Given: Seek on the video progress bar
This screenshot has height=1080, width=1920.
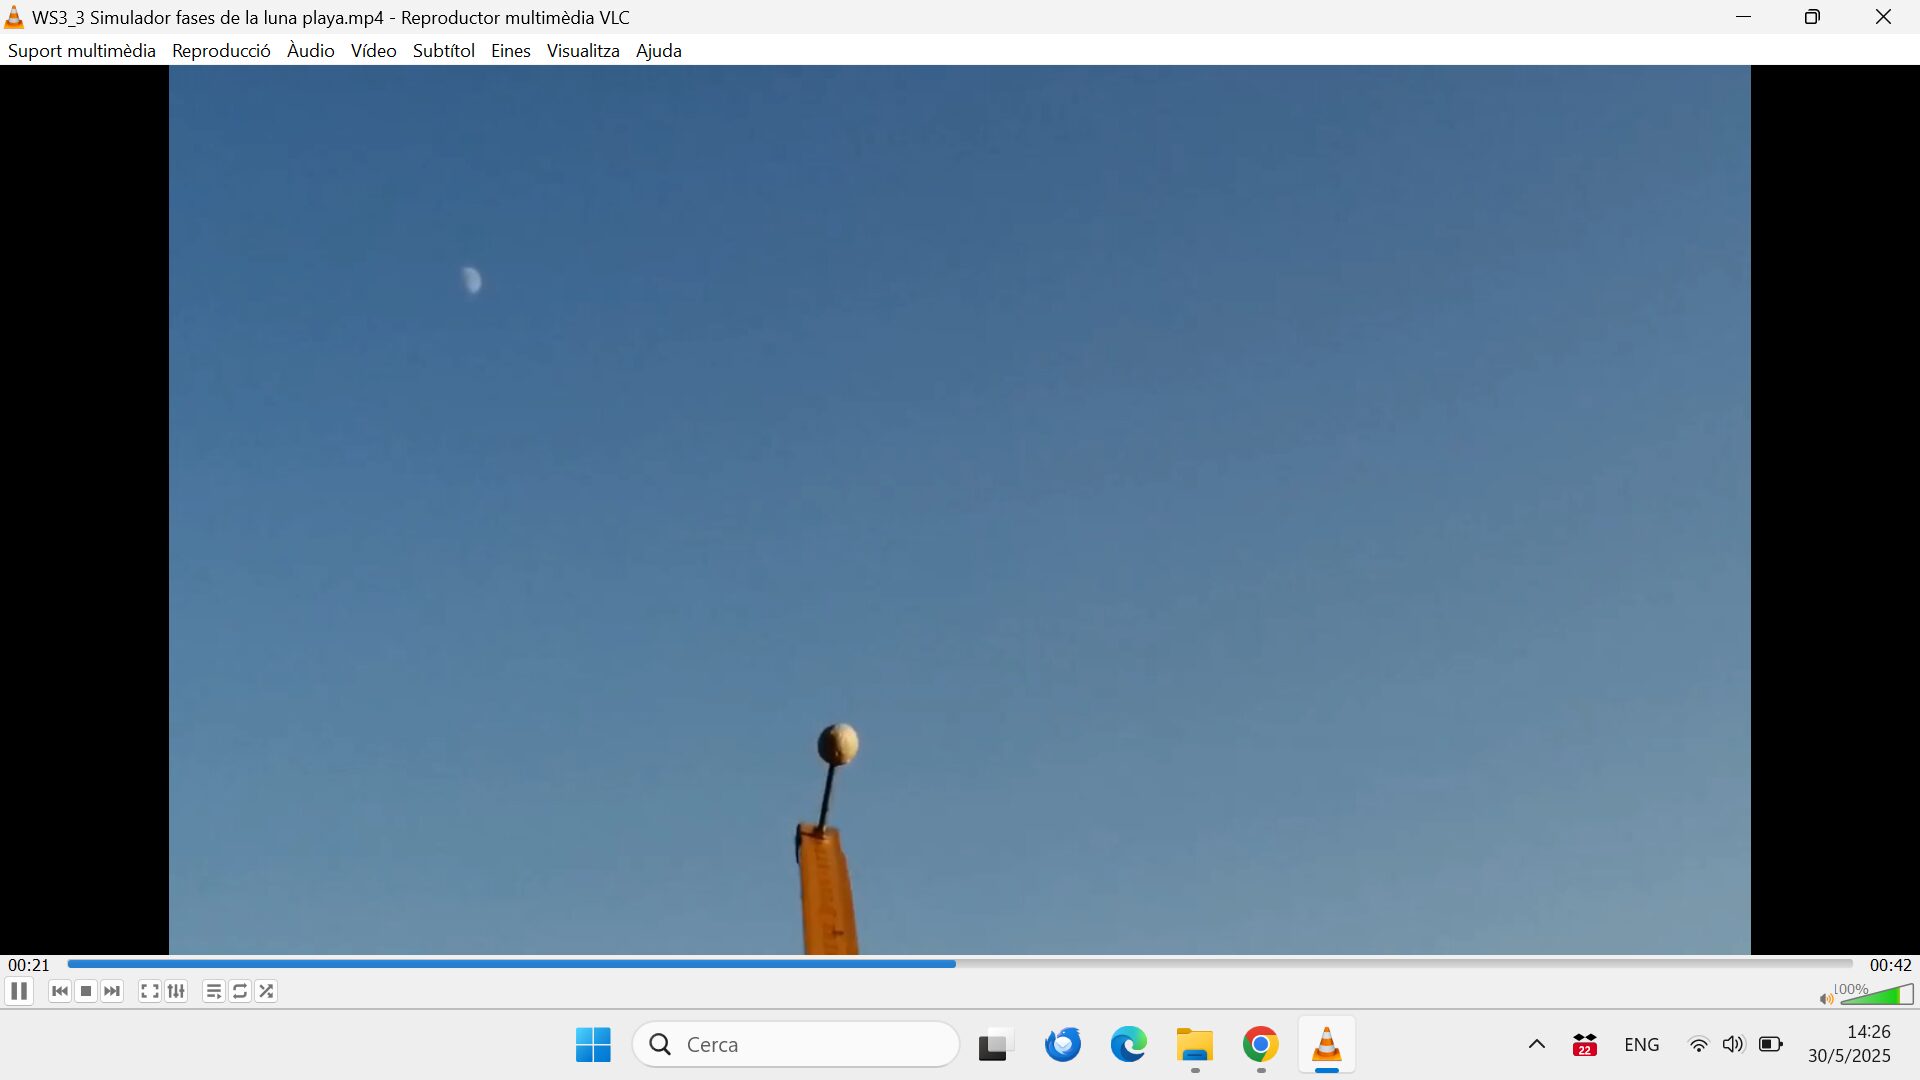Looking at the screenshot, I should (960, 964).
